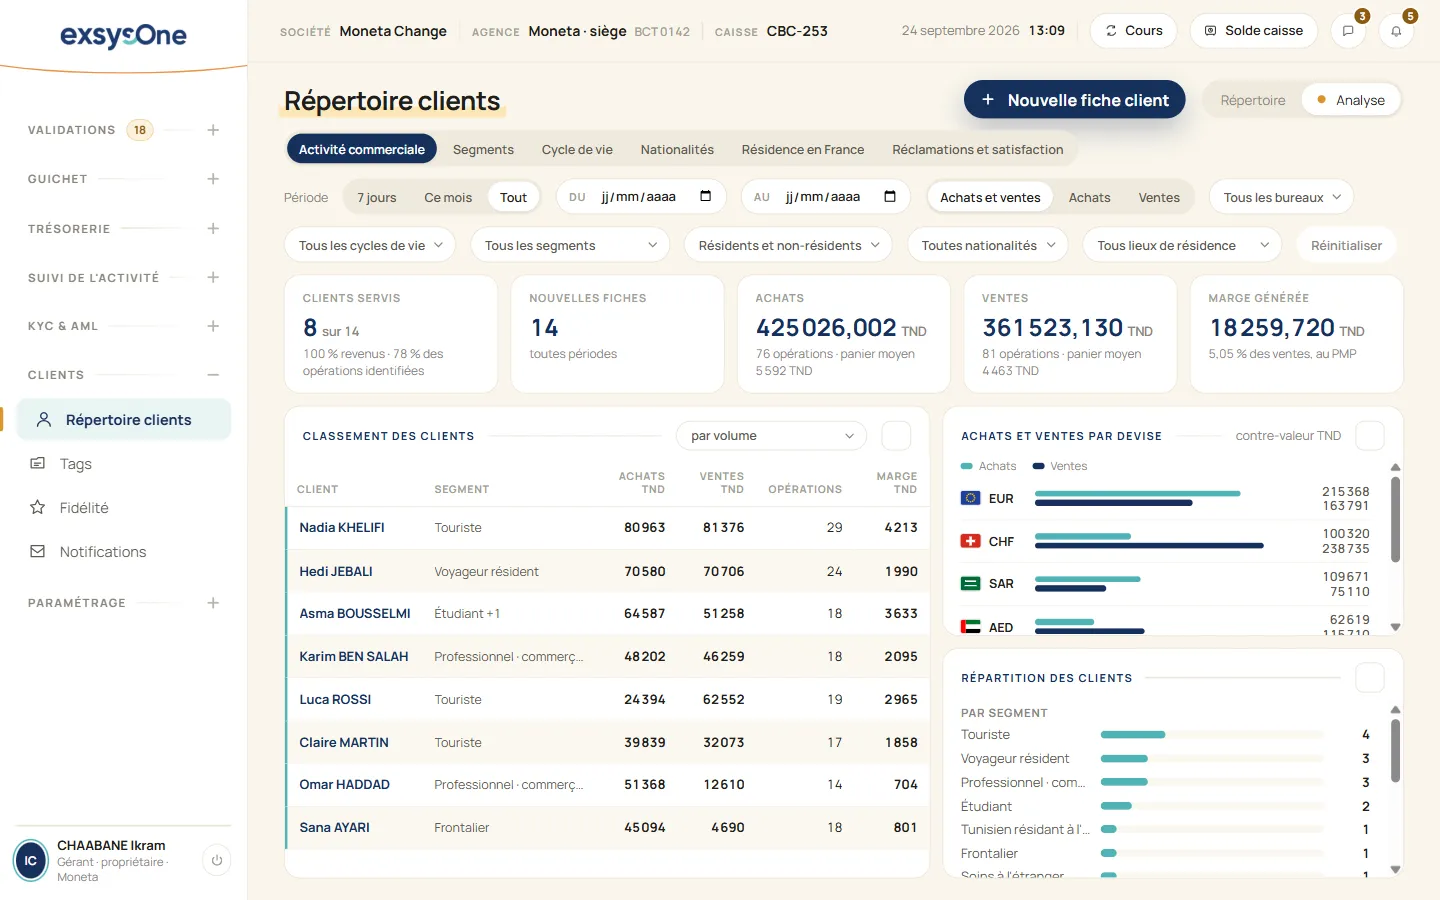Image resolution: width=1440 pixels, height=900 pixels.
Task: Click the CHF Swiss flag icon
Action: click(970, 541)
